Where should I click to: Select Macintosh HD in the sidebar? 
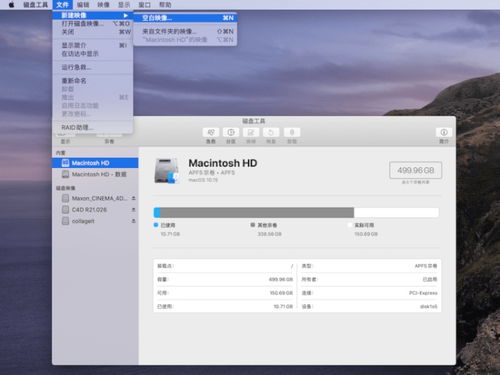coord(95,163)
